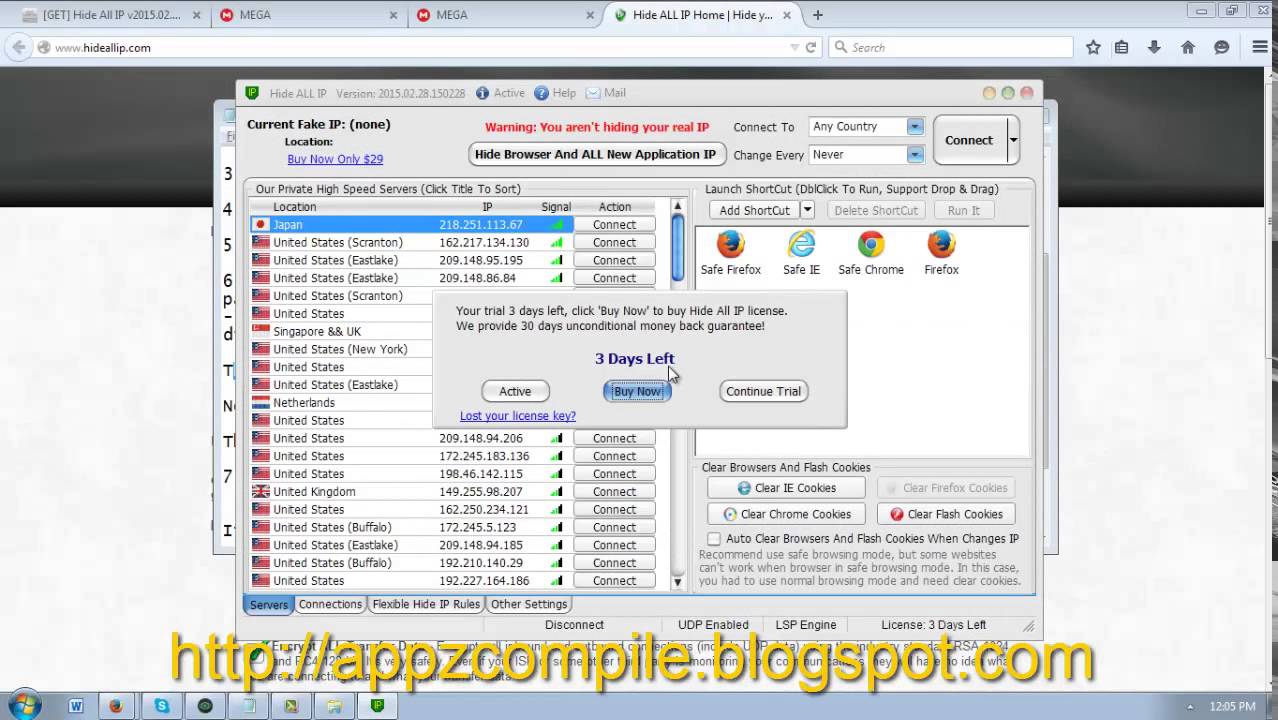This screenshot has height=720, width=1278.
Task: Open Help from Hide ALL IP title bar
Action: 555,93
